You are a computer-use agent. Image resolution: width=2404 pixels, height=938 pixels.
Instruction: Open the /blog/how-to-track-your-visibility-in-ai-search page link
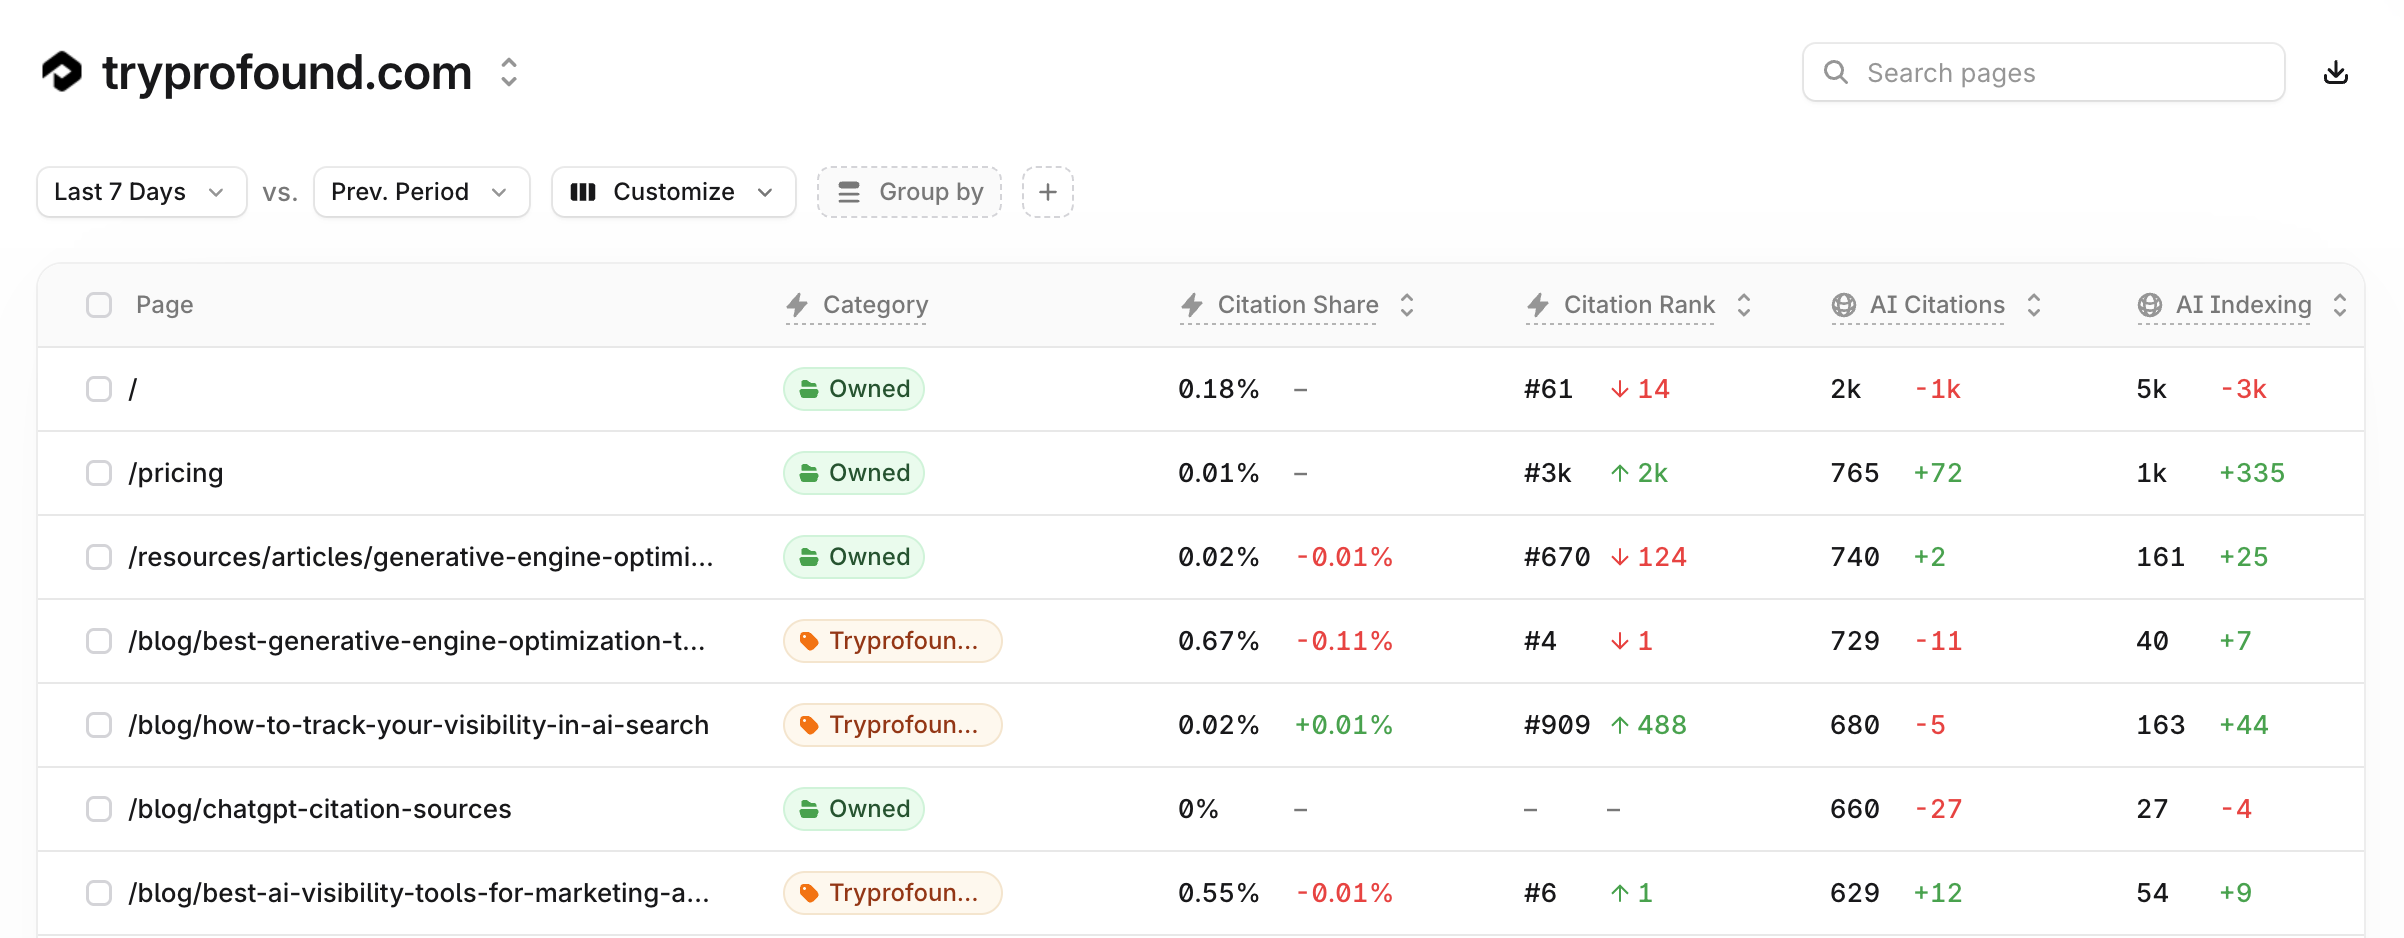(x=418, y=725)
